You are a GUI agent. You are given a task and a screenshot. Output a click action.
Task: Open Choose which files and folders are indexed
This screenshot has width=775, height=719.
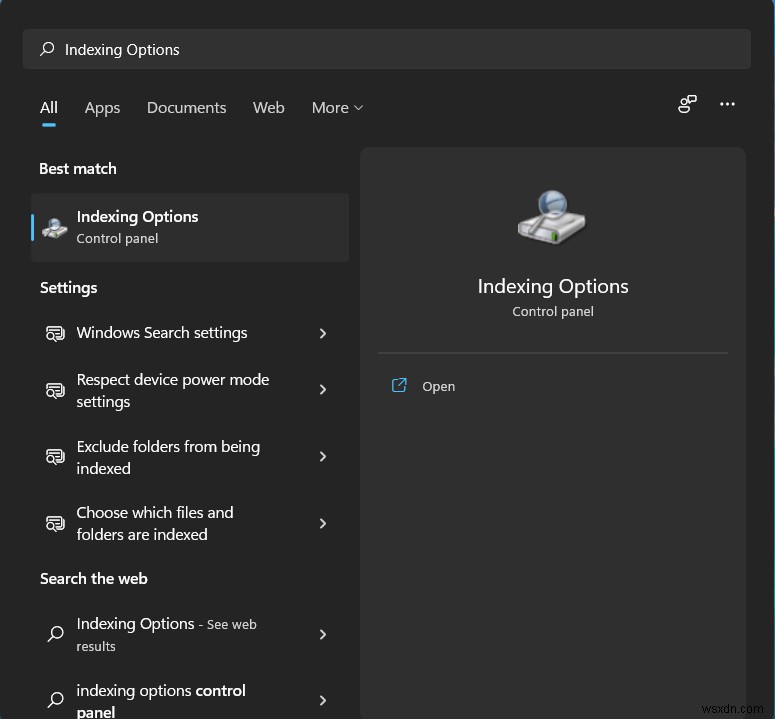(190, 523)
